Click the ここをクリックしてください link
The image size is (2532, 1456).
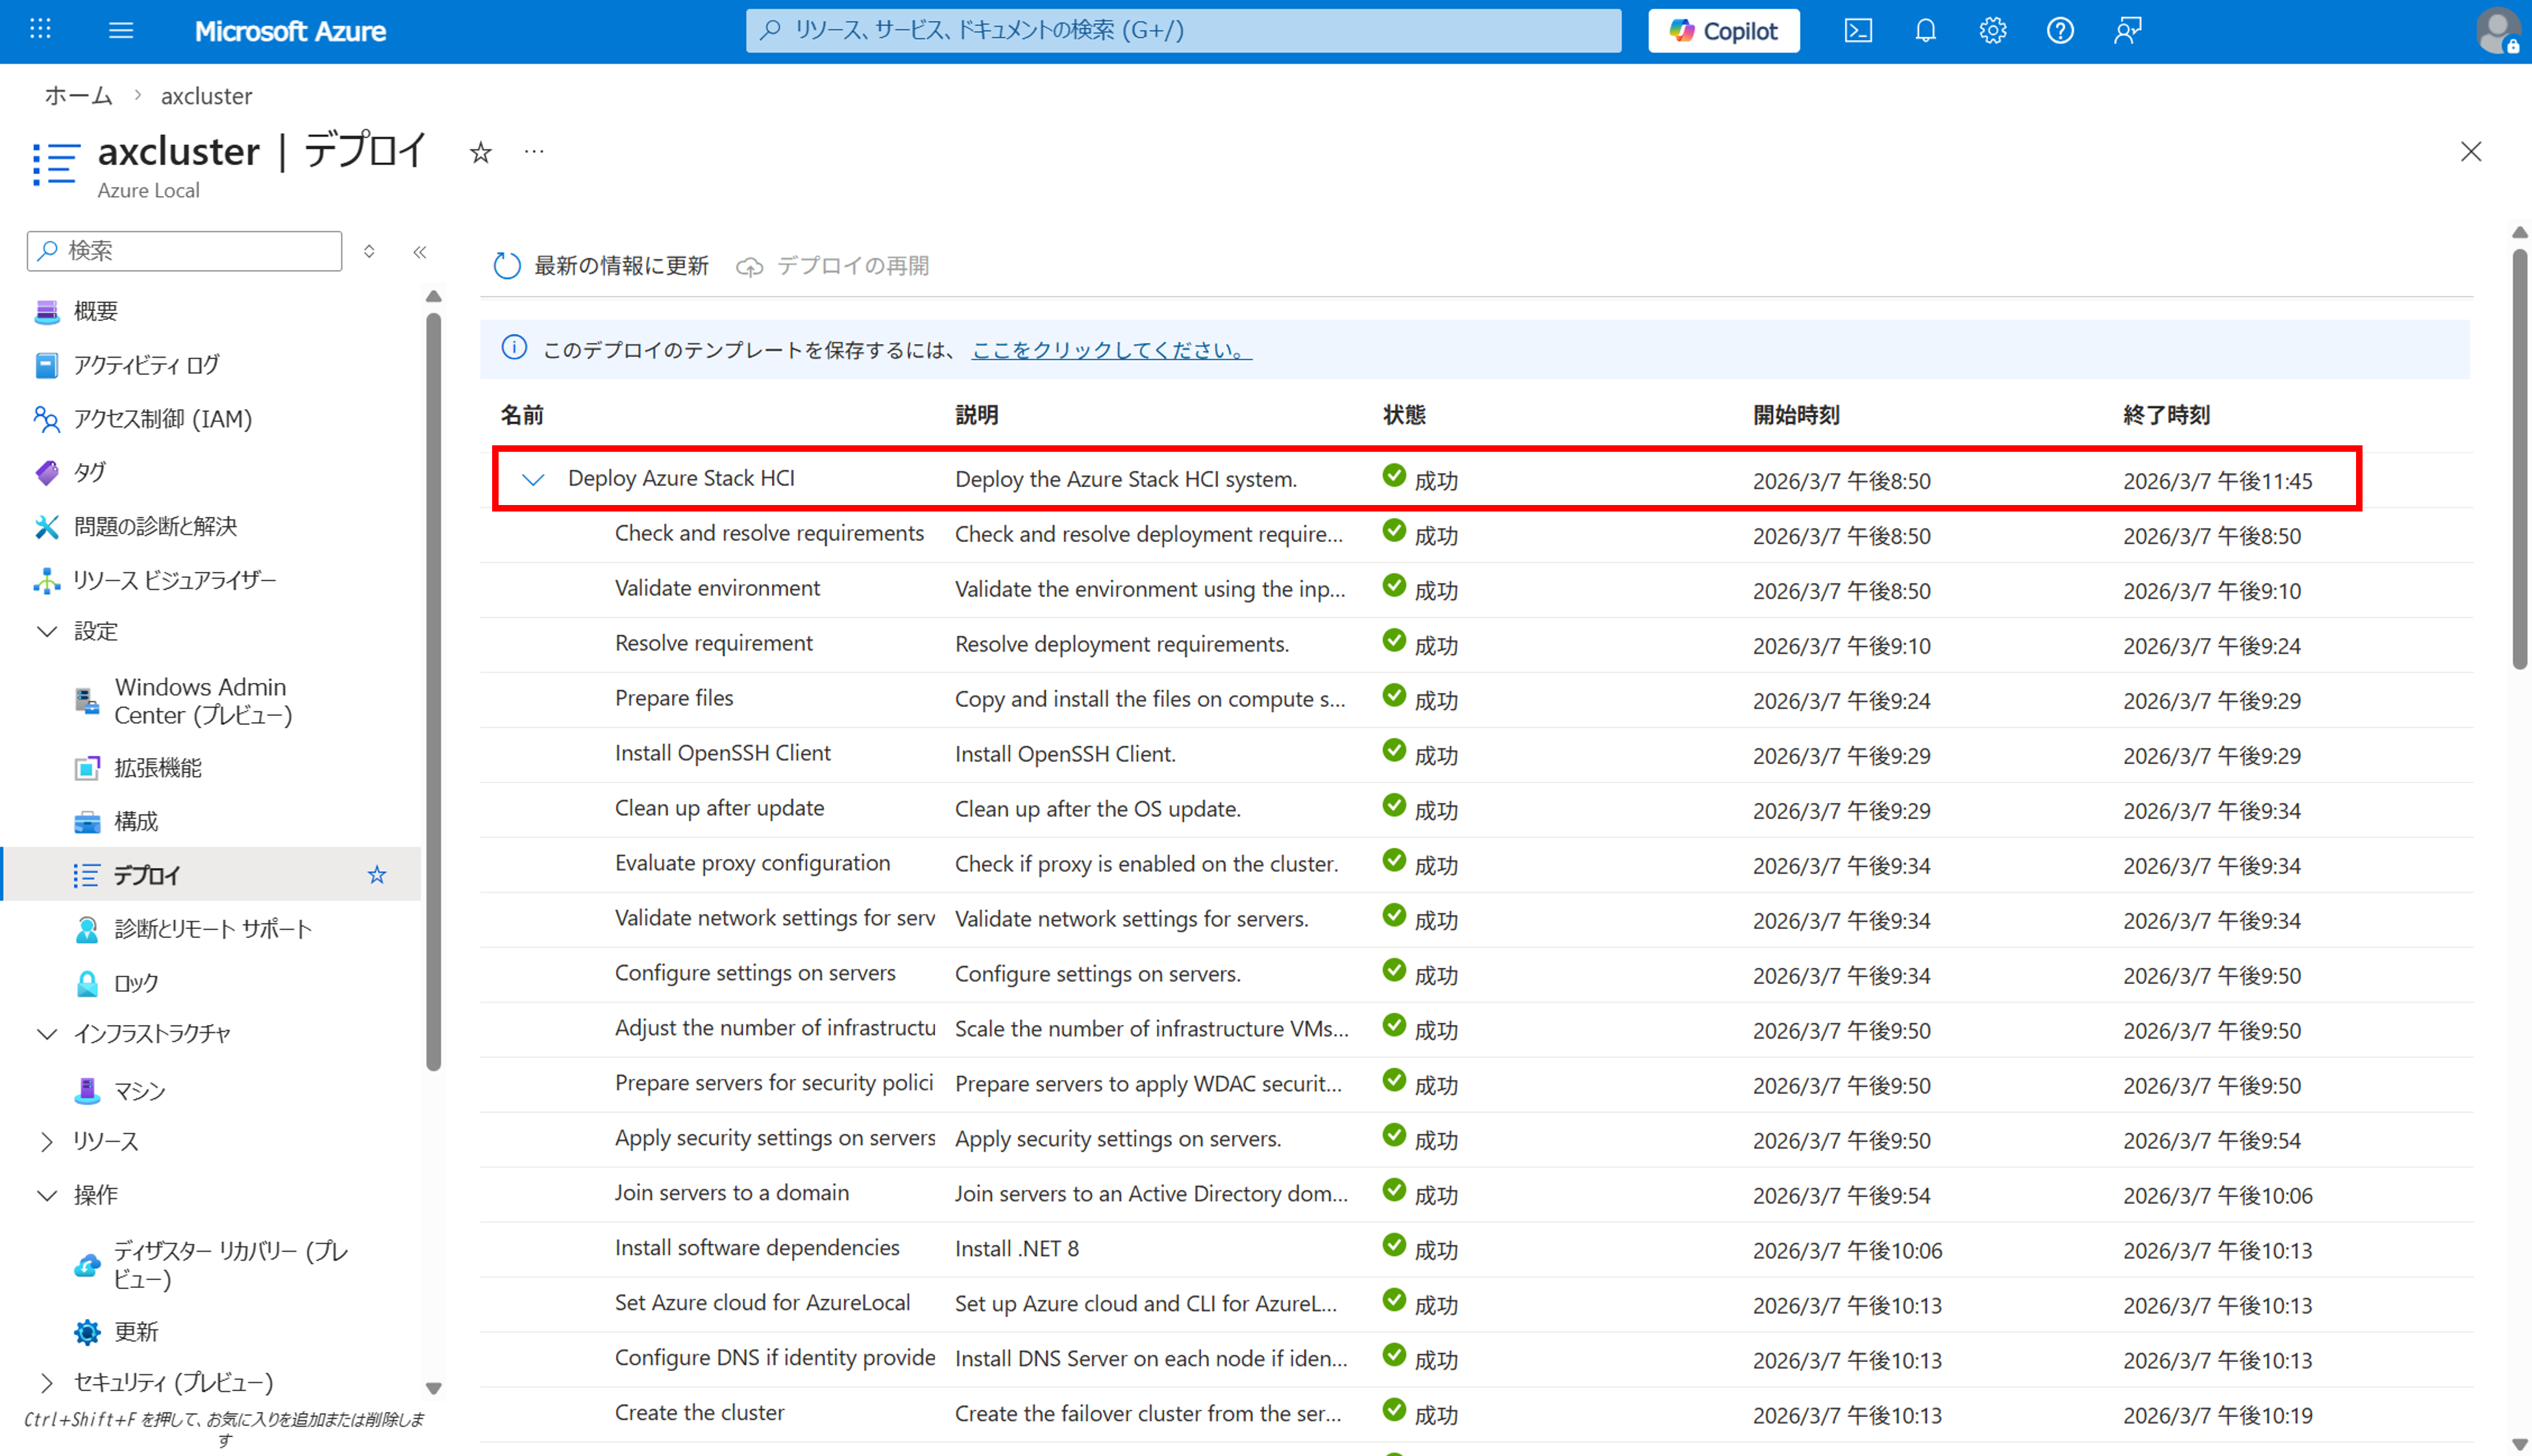click(x=1110, y=350)
